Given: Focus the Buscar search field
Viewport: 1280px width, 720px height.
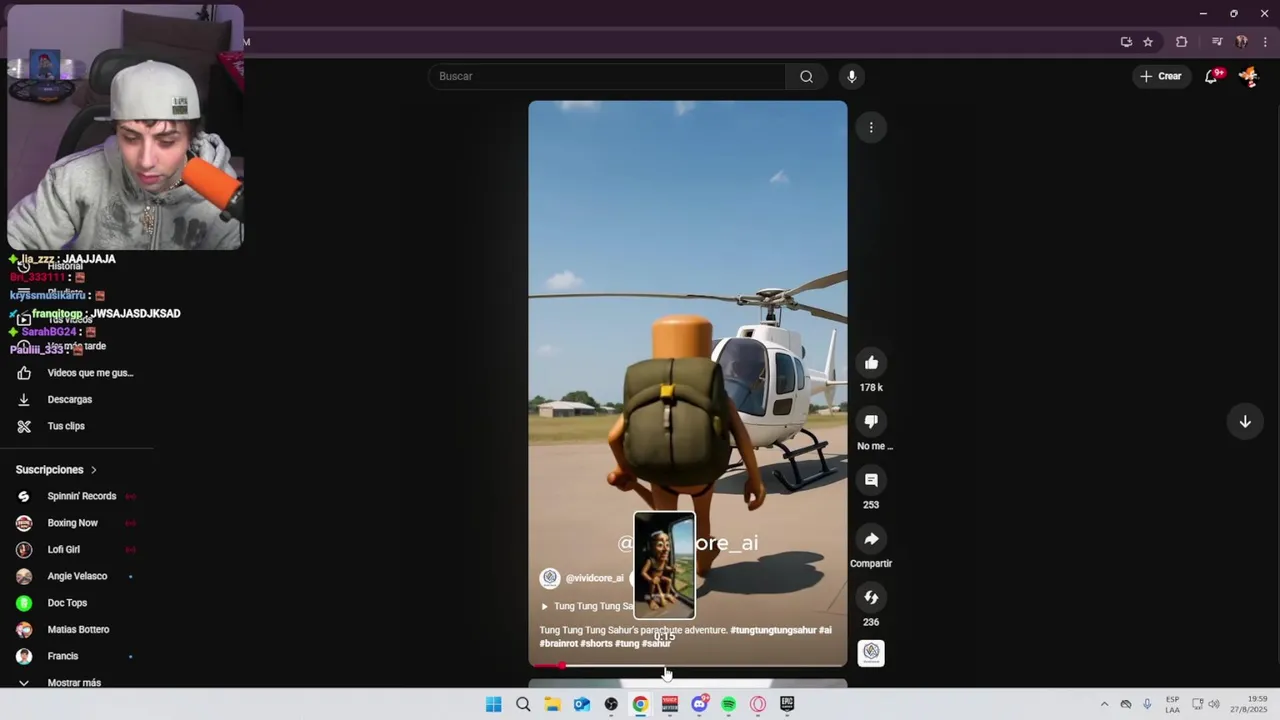Looking at the screenshot, I should click(x=608, y=76).
